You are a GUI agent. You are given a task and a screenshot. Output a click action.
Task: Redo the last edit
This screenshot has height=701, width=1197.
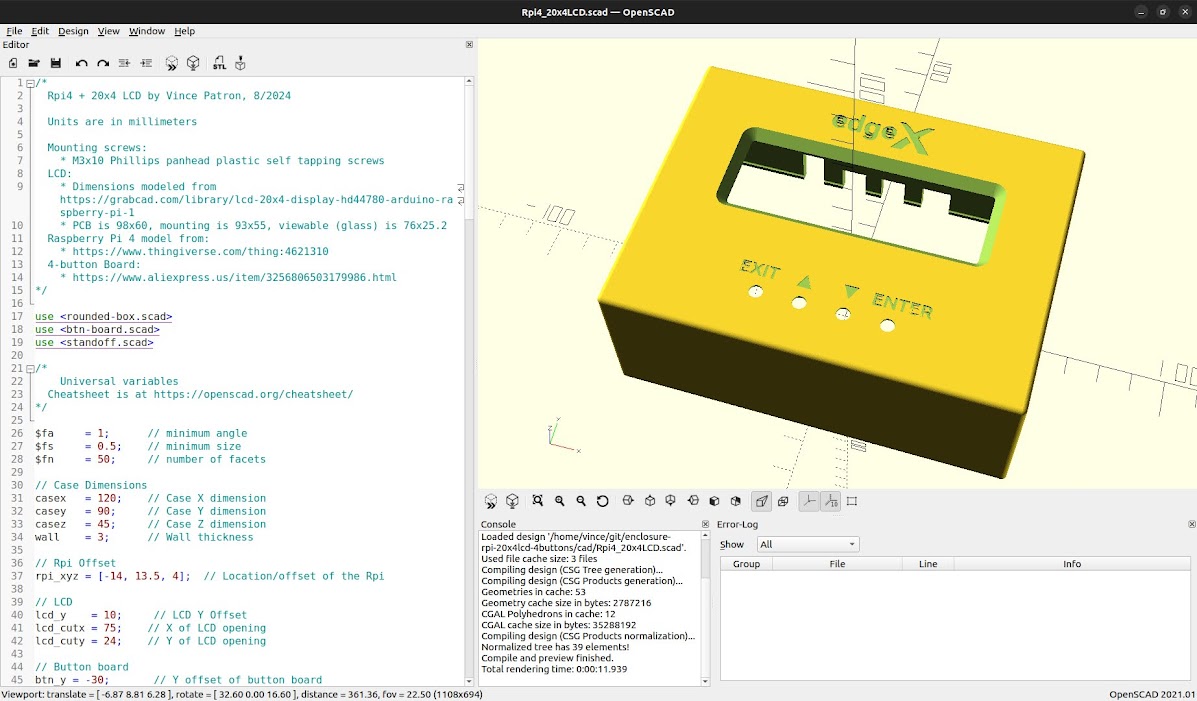click(103, 63)
